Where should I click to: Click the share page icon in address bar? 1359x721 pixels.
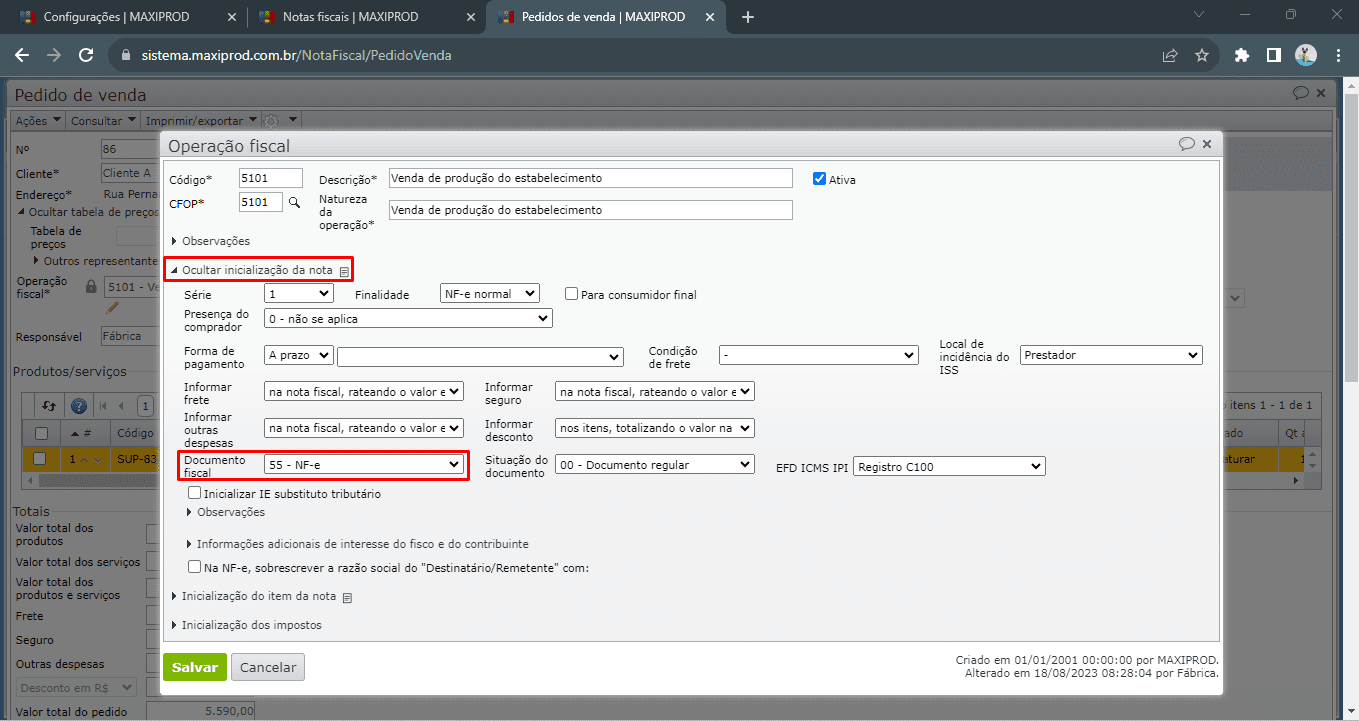(1169, 55)
